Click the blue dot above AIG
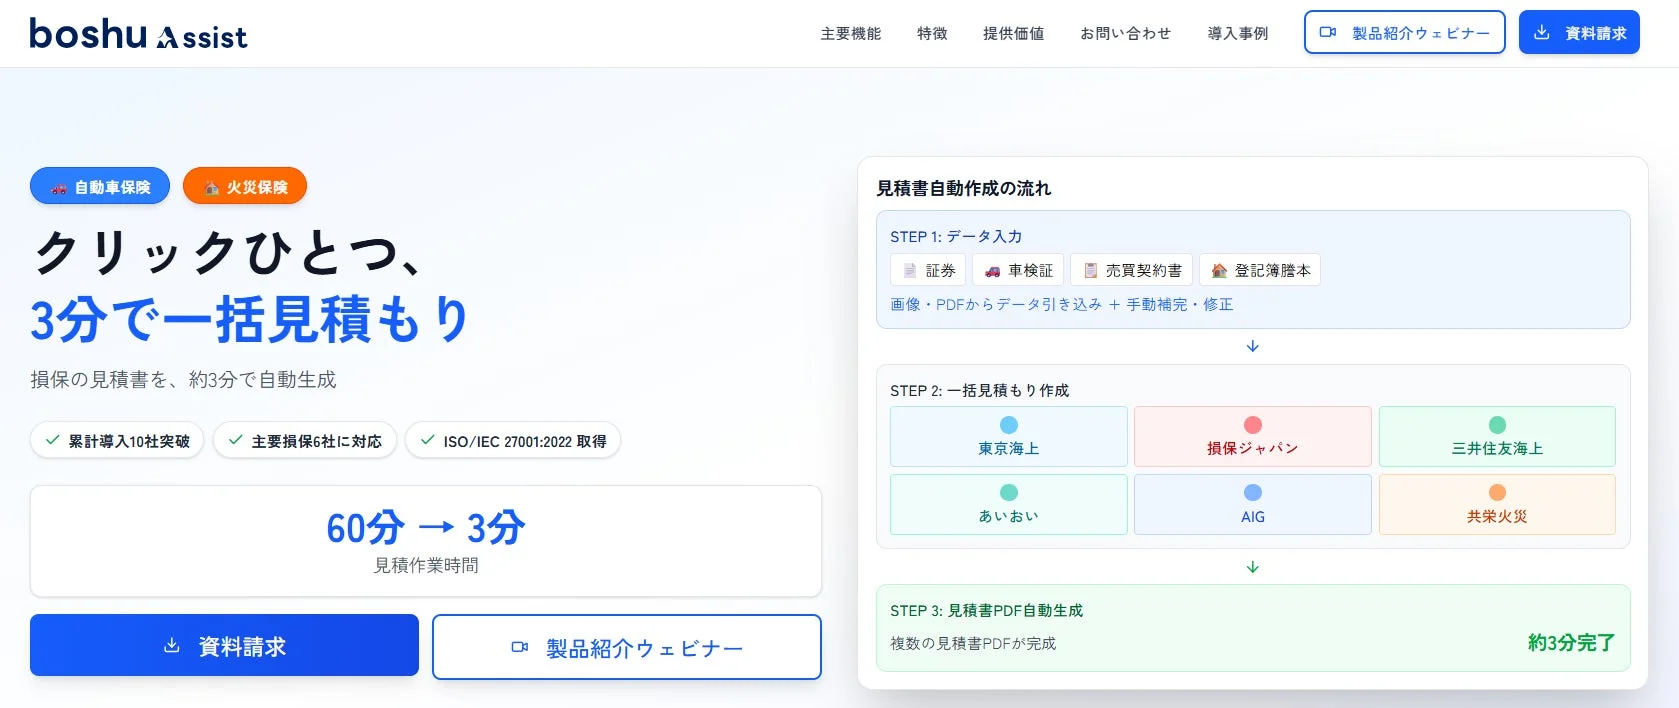 pyautogui.click(x=1253, y=492)
